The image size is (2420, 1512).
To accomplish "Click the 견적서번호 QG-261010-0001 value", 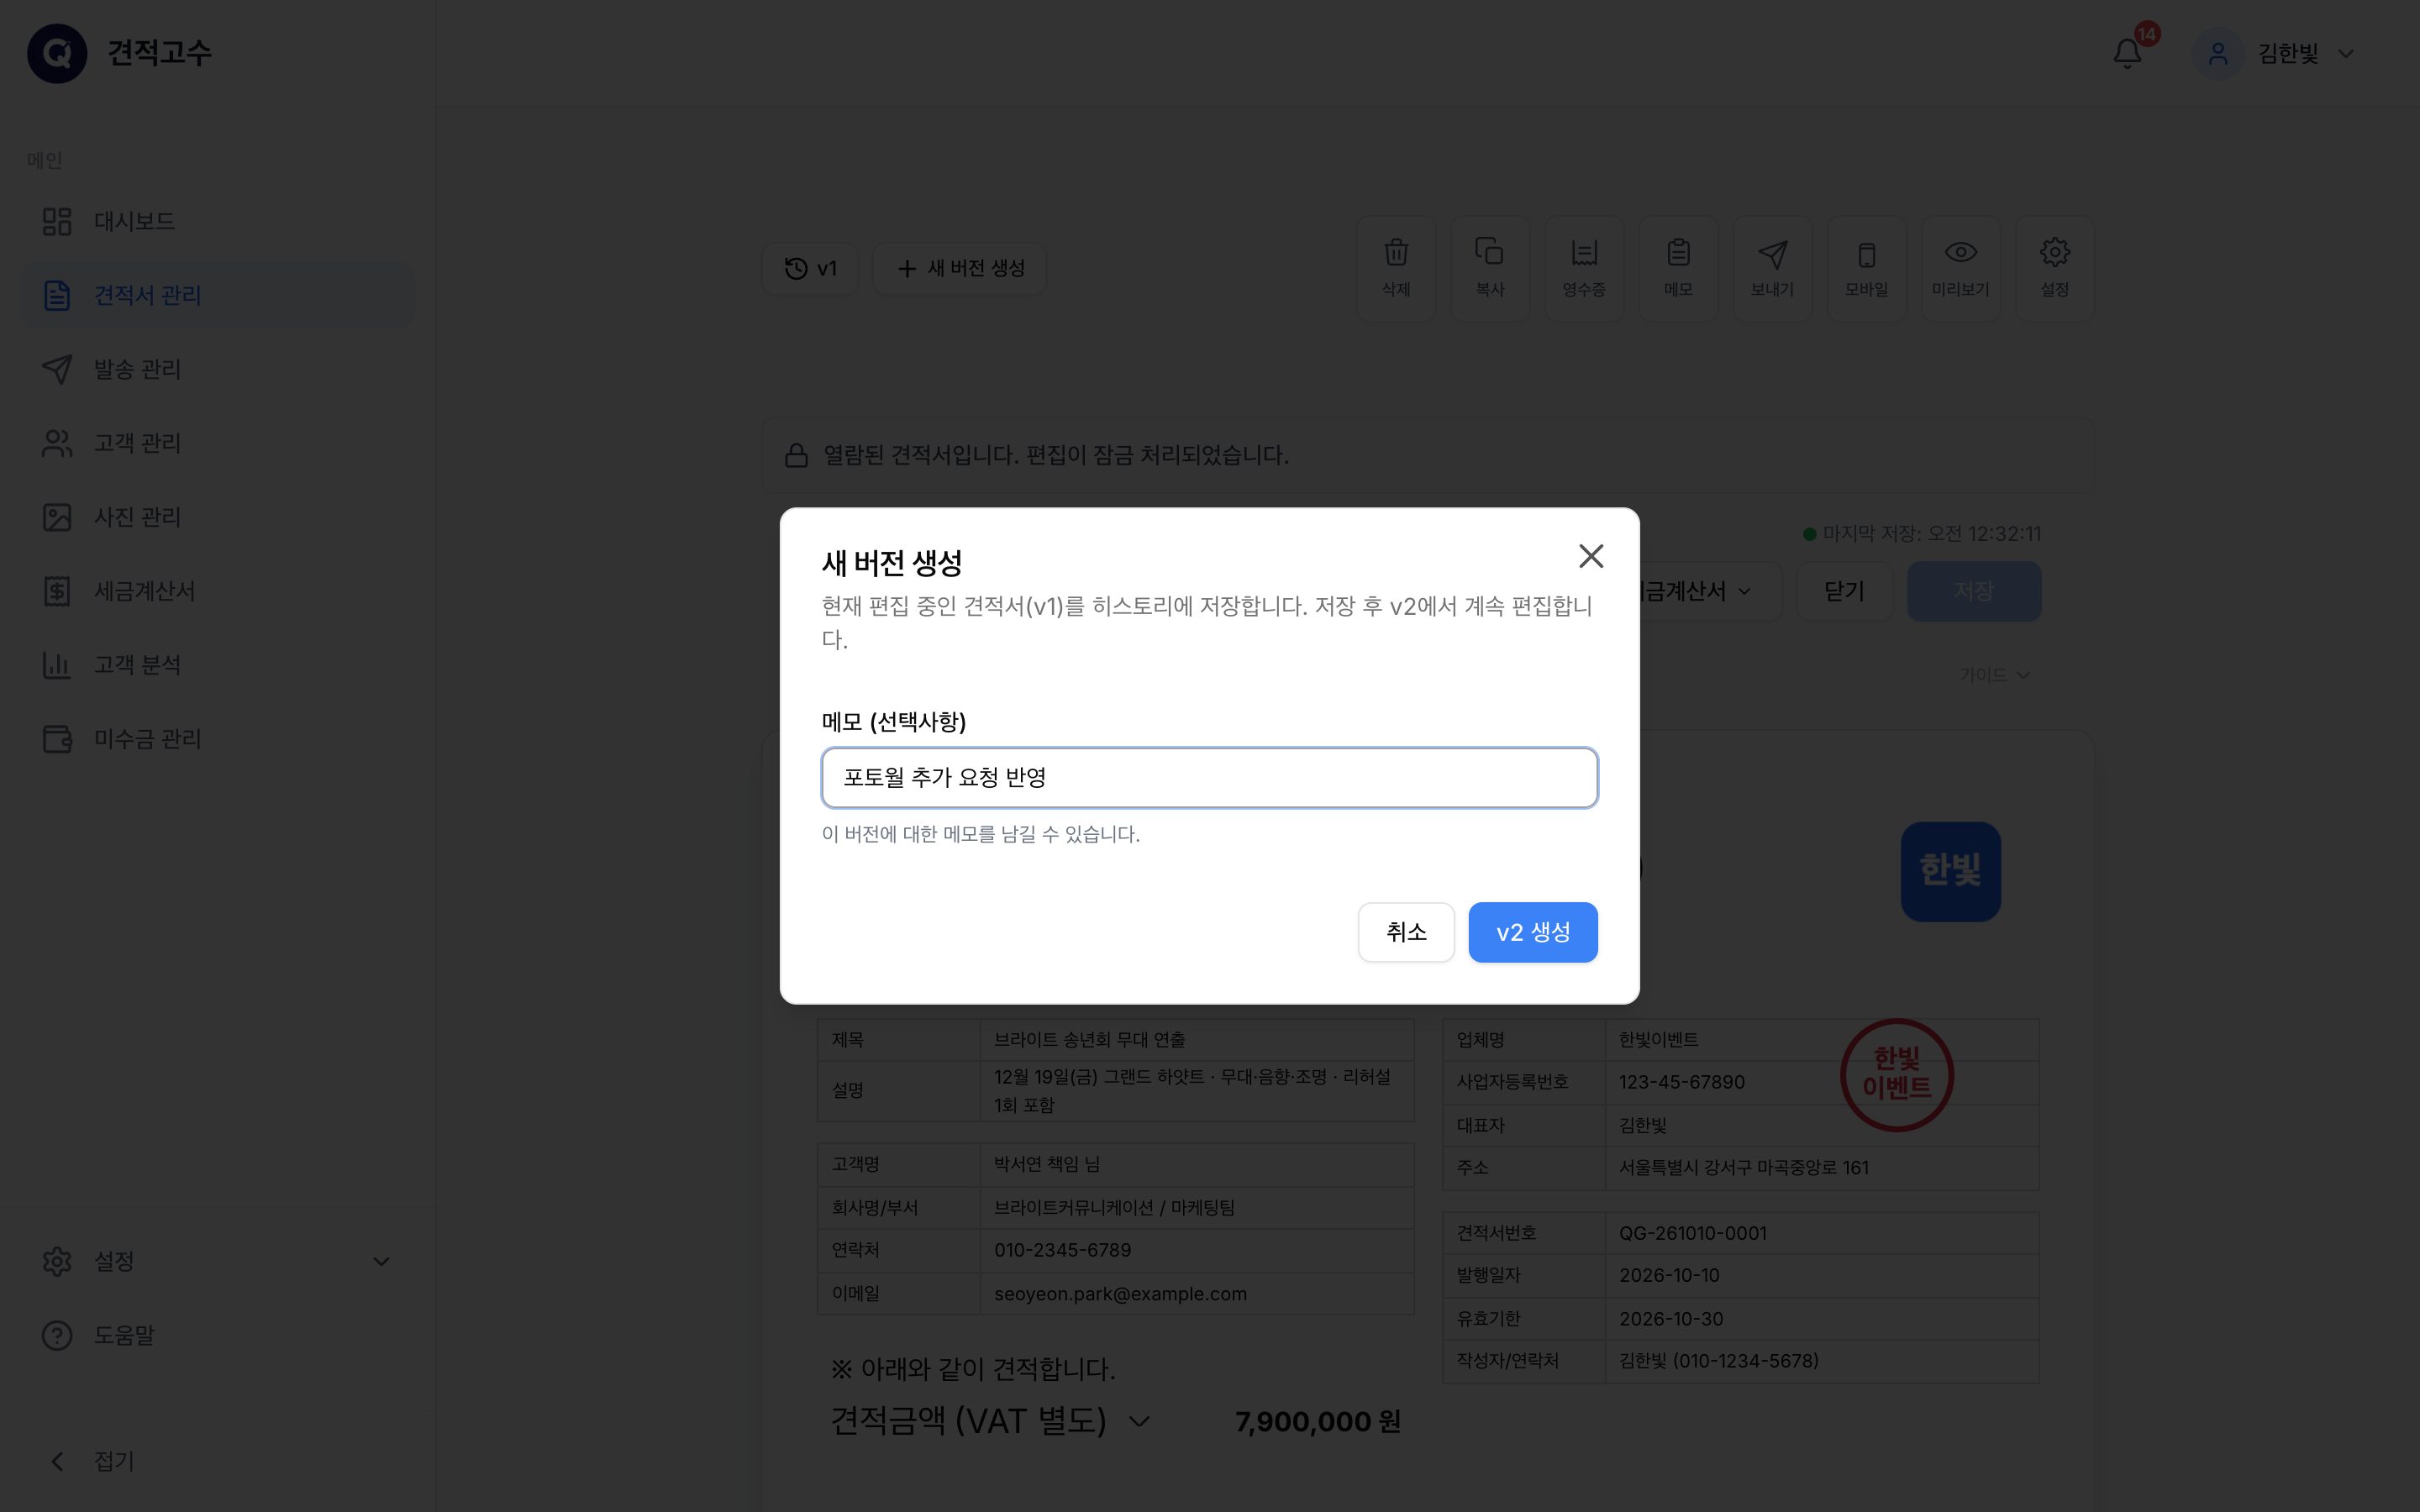I will pos(1692,1233).
